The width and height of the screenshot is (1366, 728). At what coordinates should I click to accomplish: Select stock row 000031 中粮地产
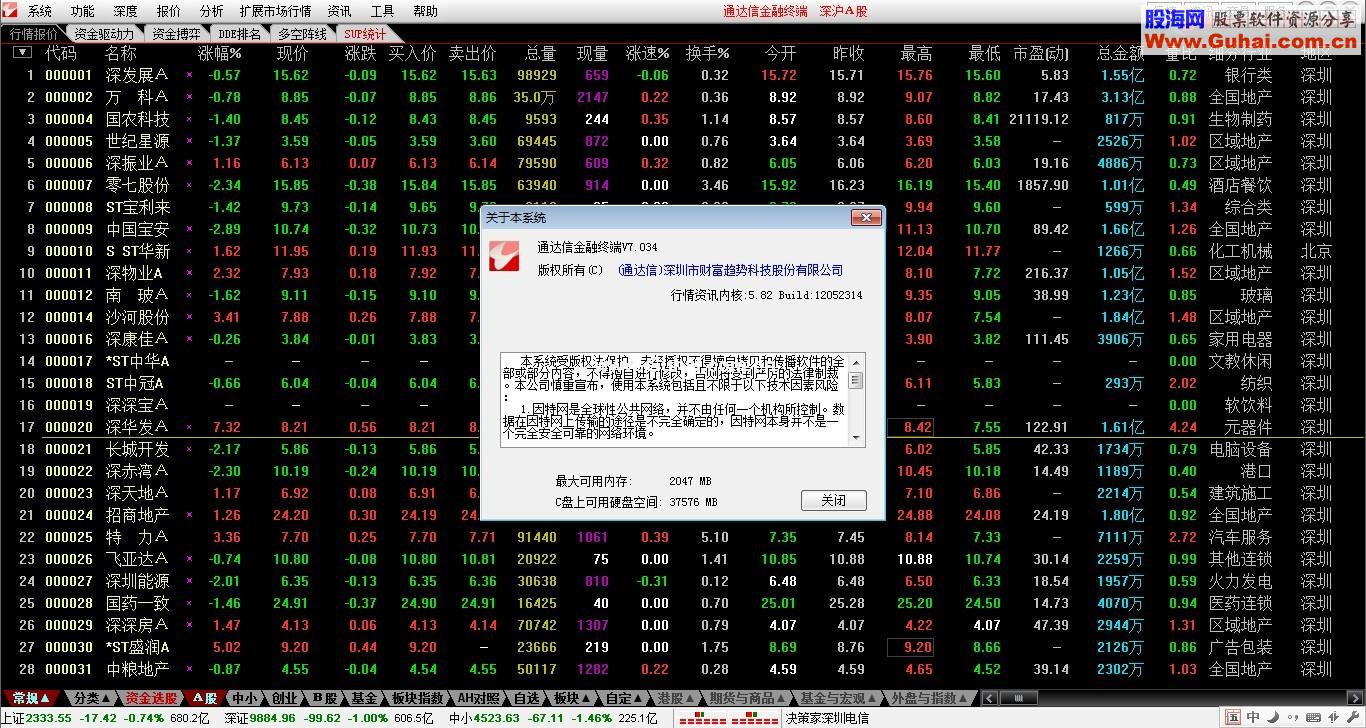(683, 669)
